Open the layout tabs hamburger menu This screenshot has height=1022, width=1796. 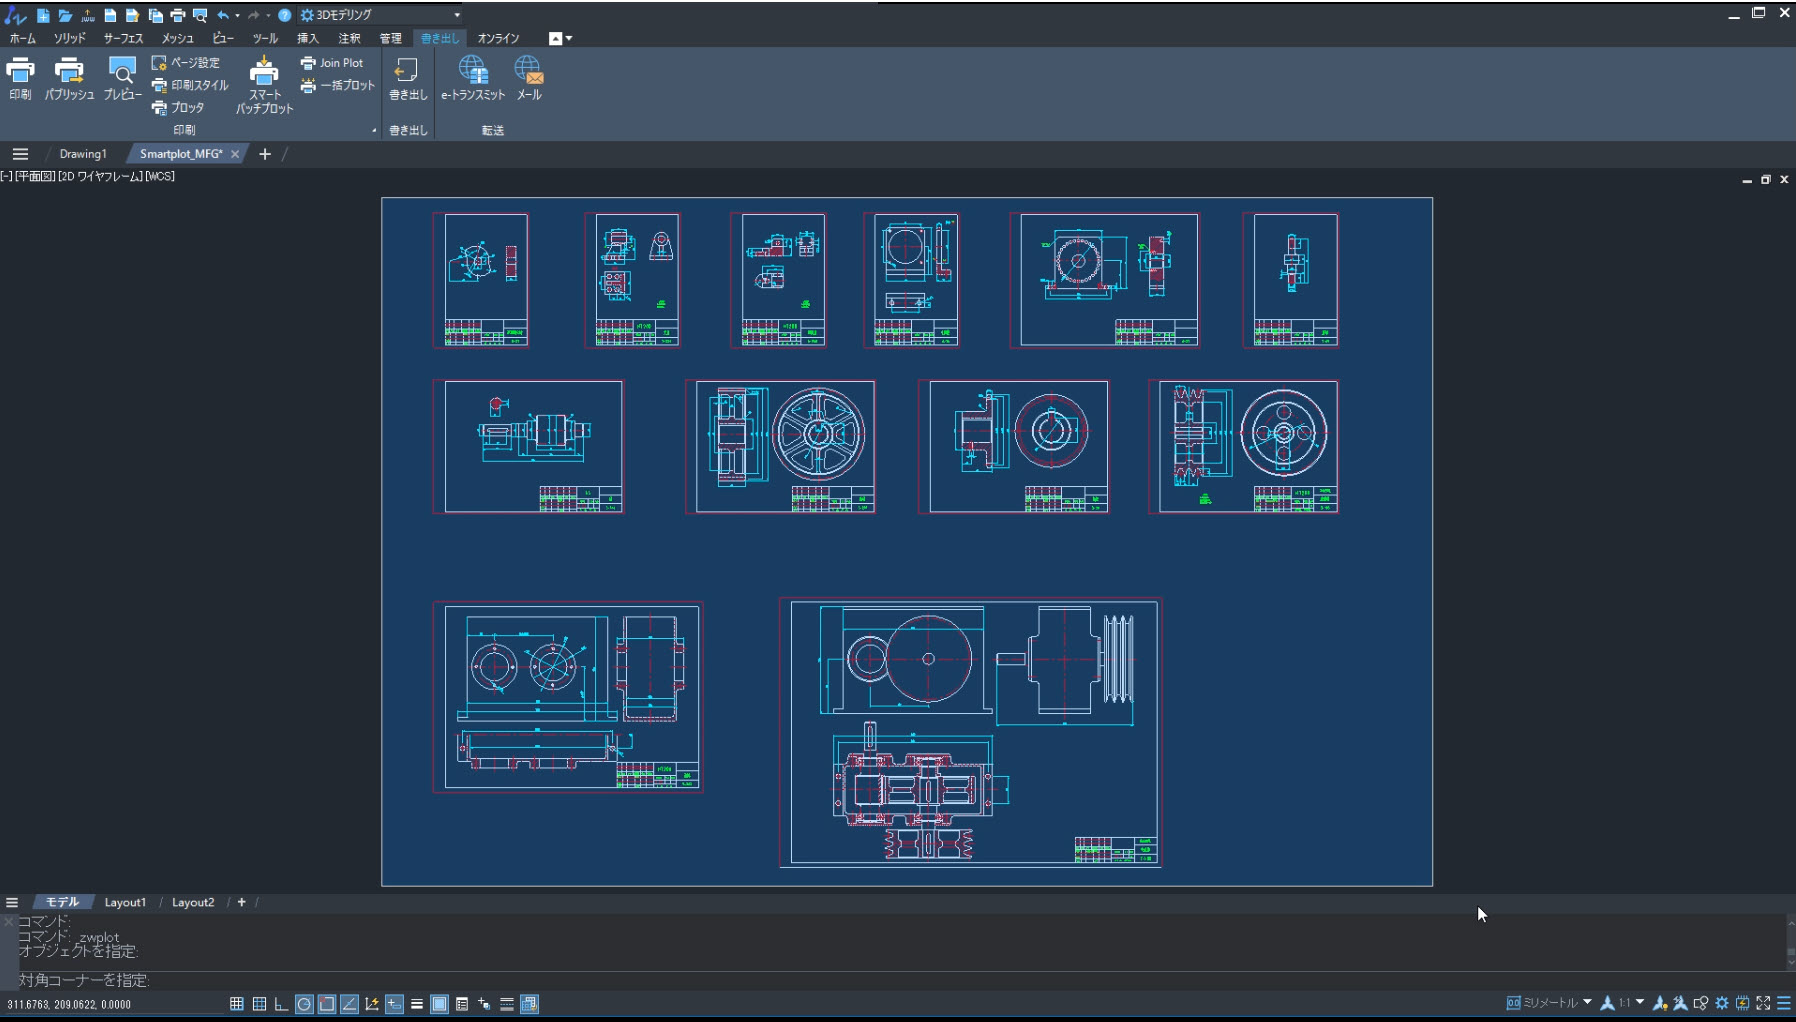click(x=12, y=902)
